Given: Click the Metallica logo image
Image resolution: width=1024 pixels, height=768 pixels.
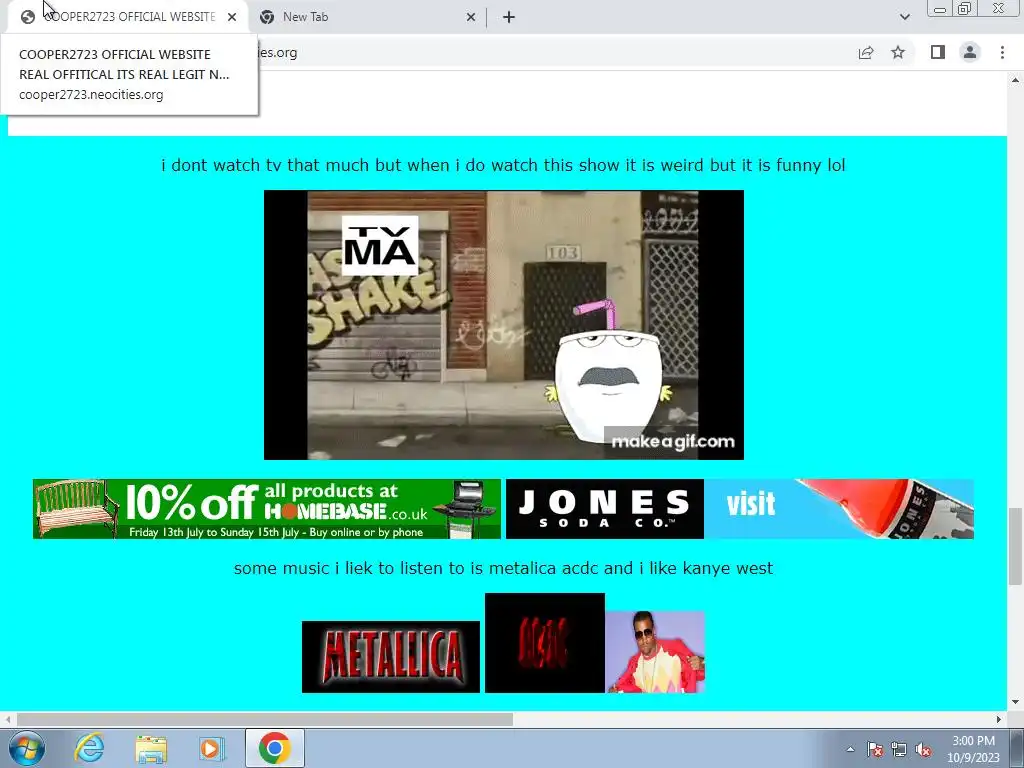Looking at the screenshot, I should coord(391,656).
